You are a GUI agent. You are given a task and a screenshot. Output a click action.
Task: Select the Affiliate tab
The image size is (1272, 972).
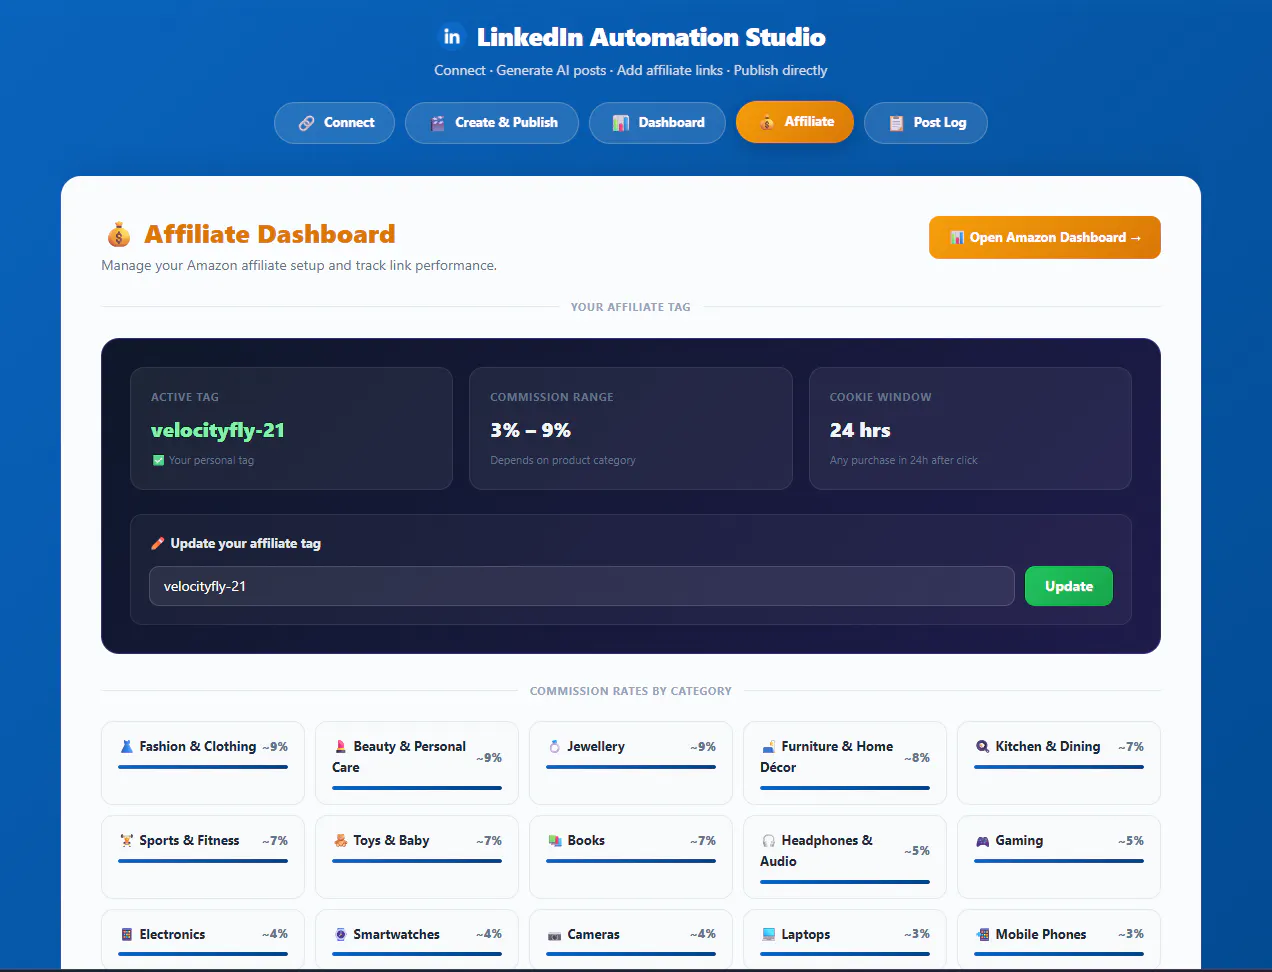click(795, 122)
